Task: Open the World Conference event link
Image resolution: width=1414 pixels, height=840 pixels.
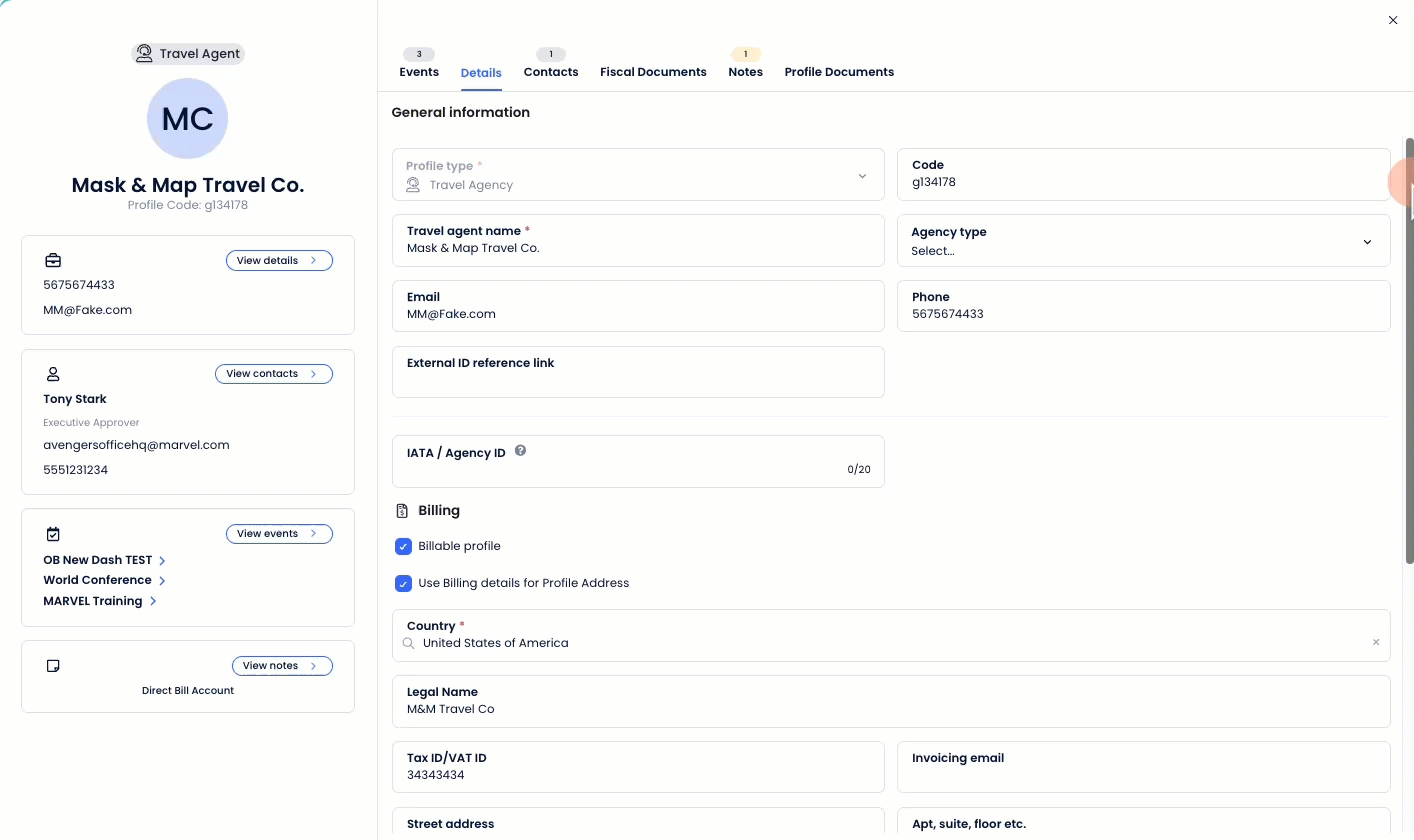Action: [x=98, y=580]
